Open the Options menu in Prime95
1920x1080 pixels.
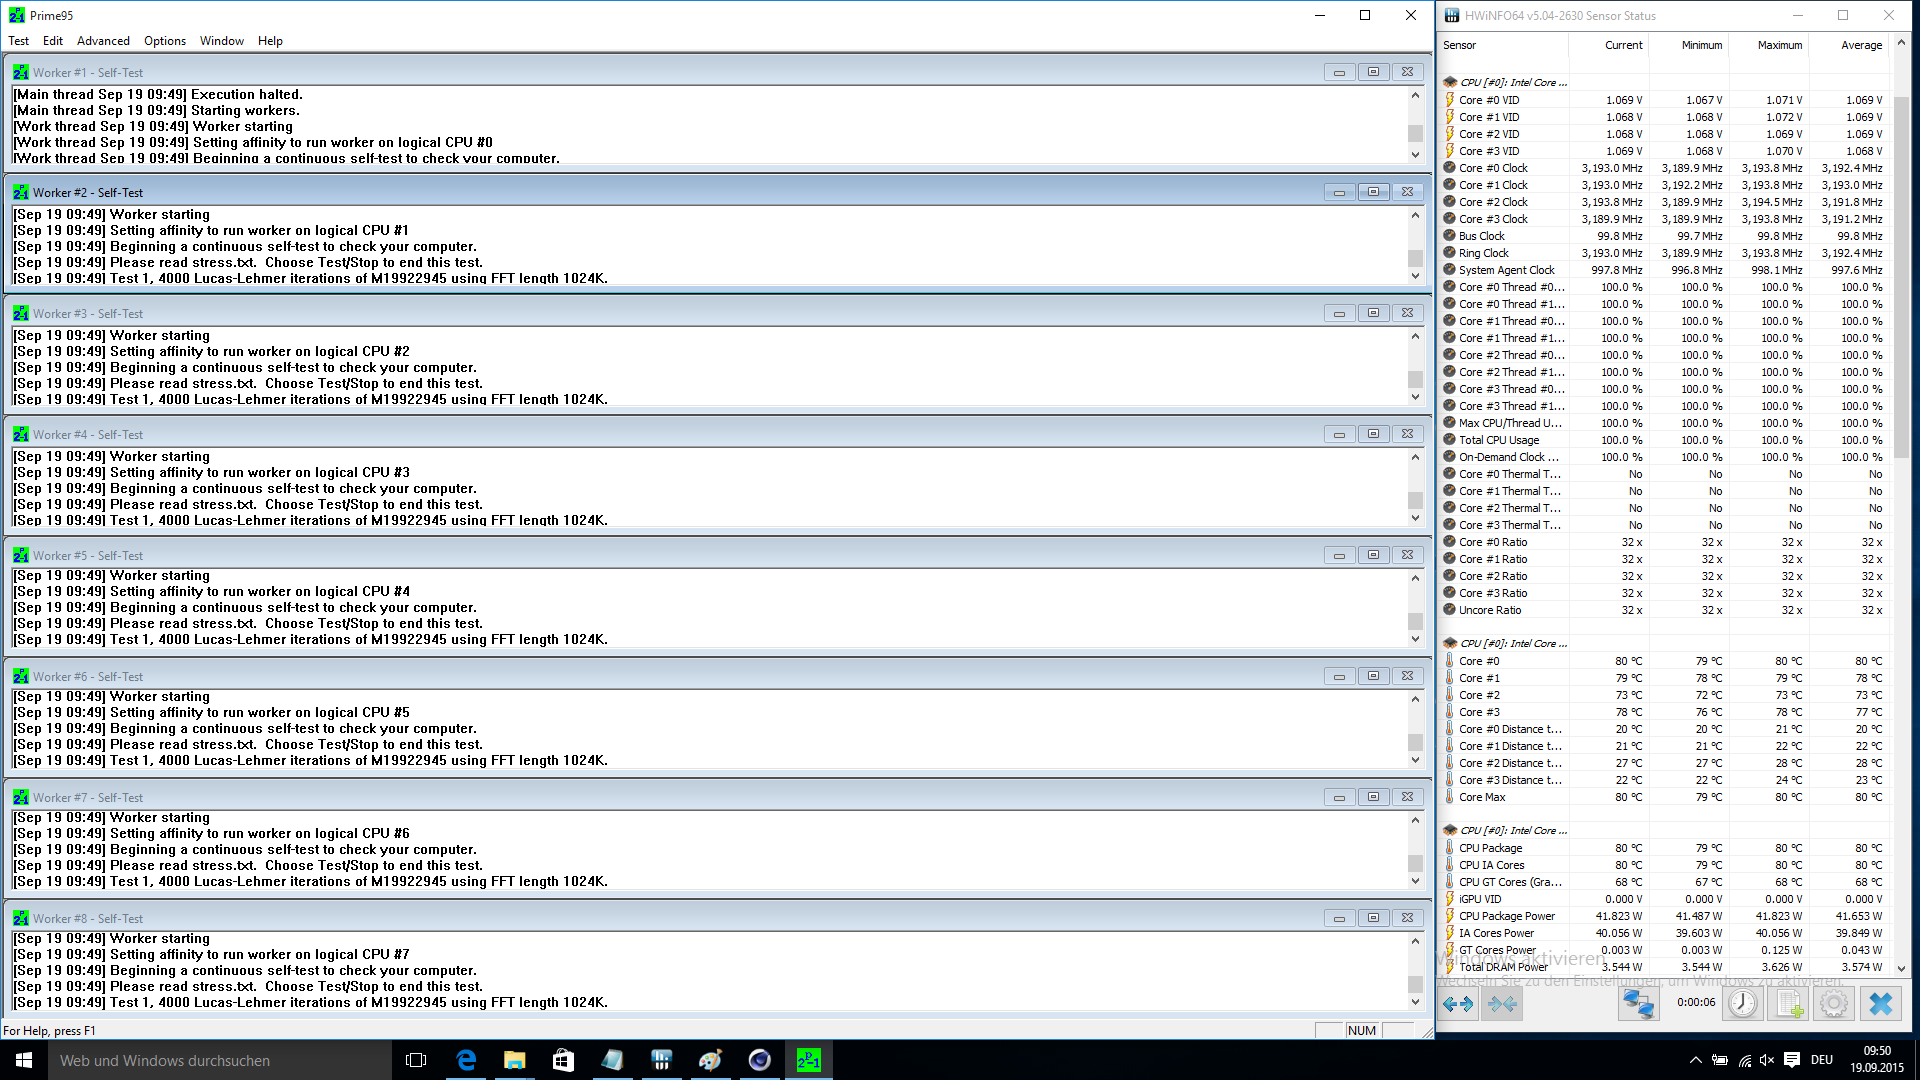click(164, 41)
